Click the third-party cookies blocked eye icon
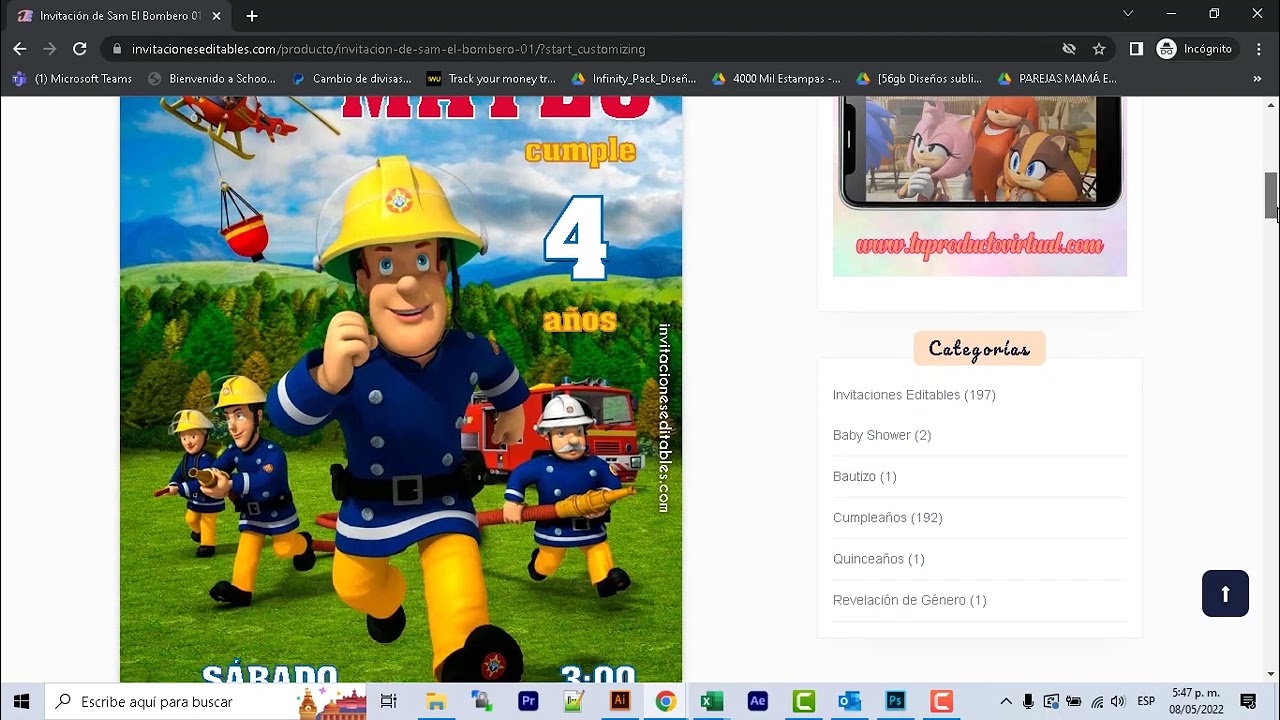 [x=1069, y=49]
